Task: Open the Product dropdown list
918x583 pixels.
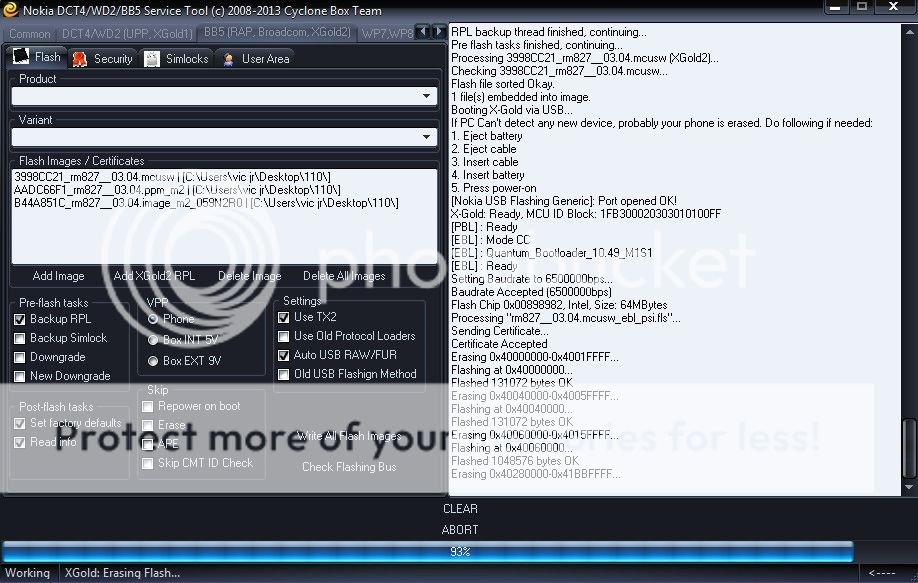Action: coord(427,97)
